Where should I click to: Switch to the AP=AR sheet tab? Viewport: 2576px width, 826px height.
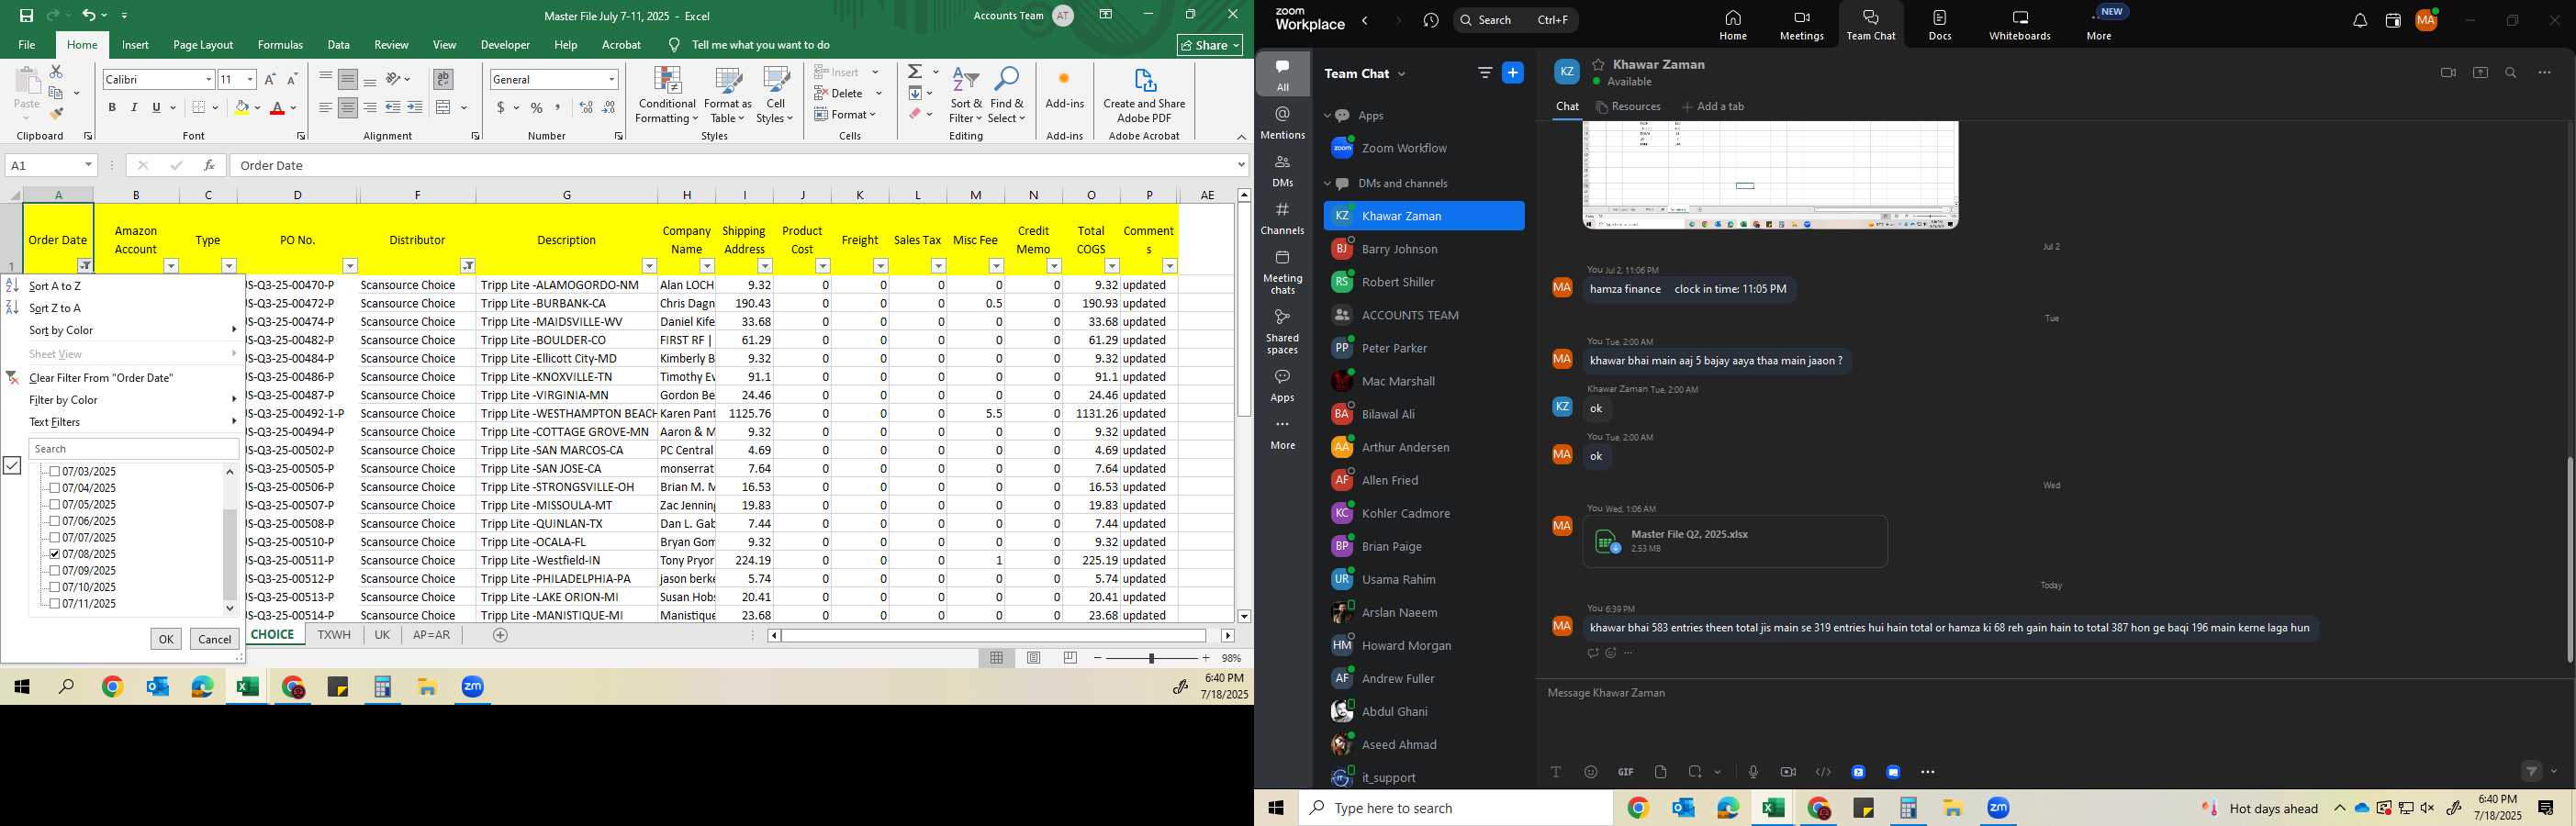pos(431,635)
